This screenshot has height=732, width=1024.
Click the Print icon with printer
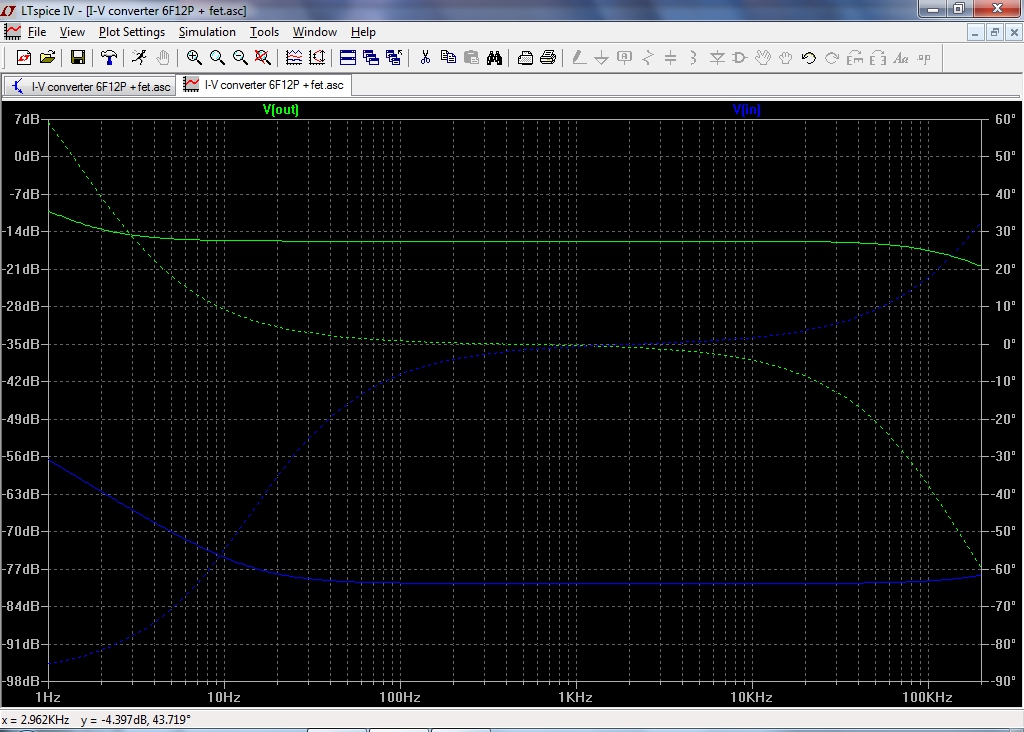point(548,58)
